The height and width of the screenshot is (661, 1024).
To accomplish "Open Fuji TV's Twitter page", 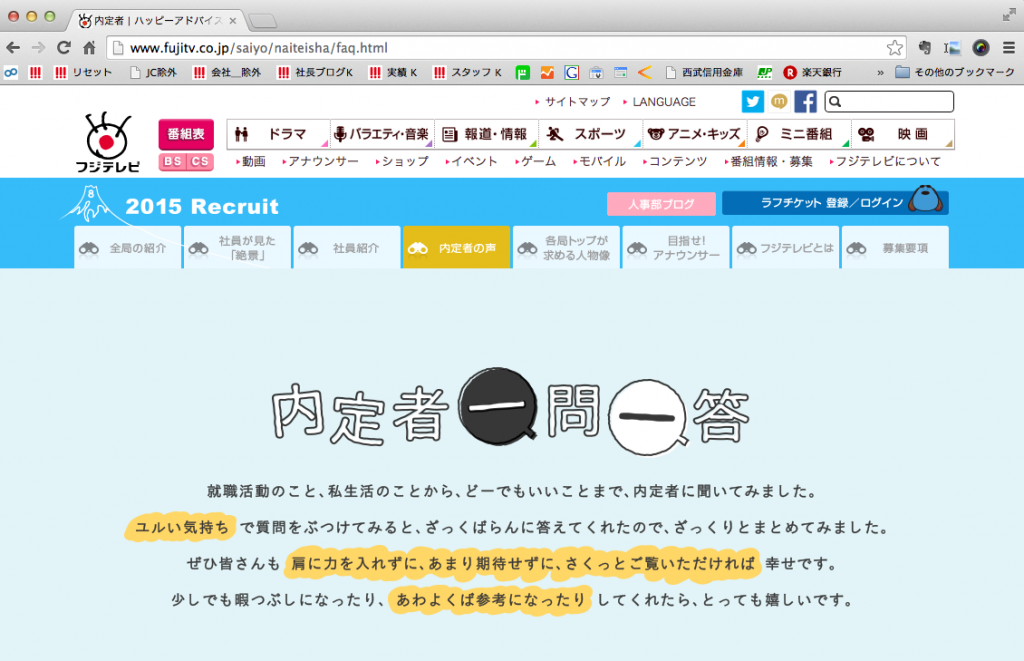I will click(752, 102).
